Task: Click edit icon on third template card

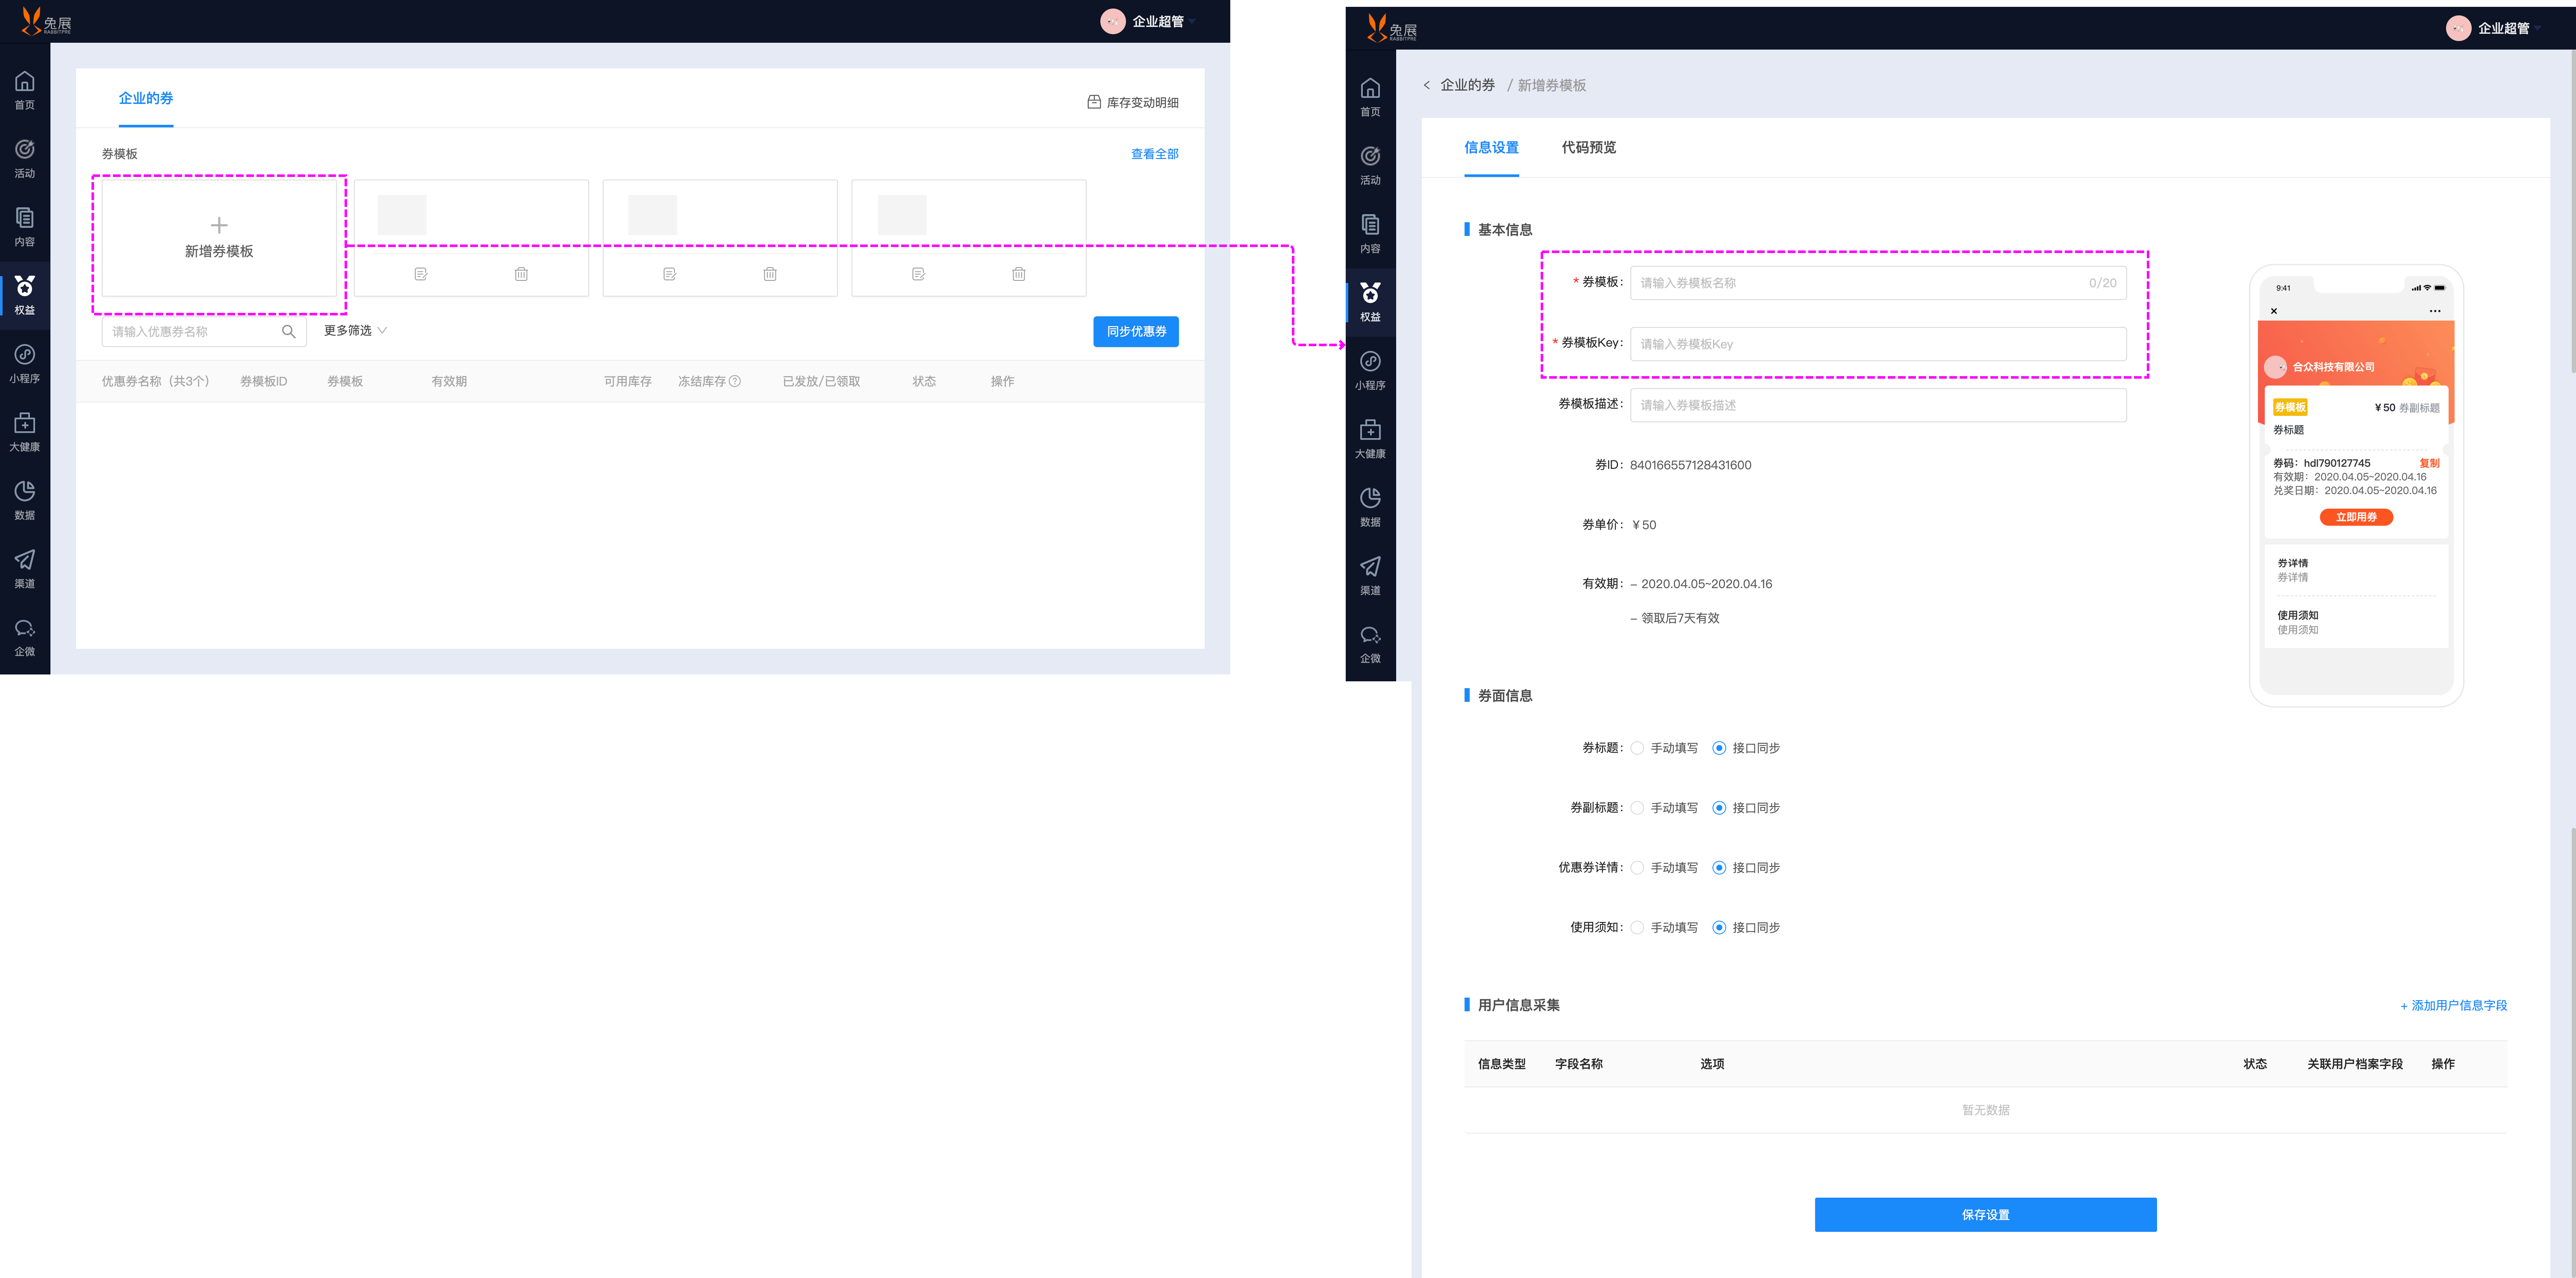Action: [x=918, y=274]
